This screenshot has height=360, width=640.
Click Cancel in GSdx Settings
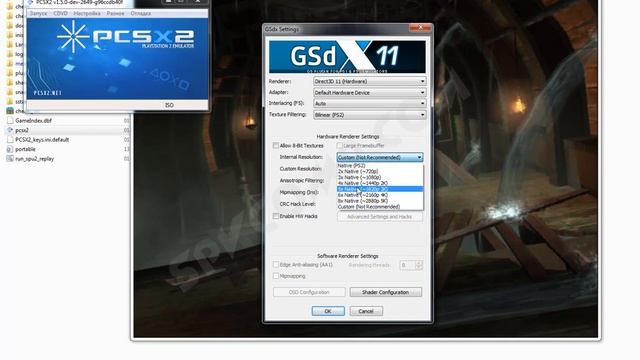366,311
